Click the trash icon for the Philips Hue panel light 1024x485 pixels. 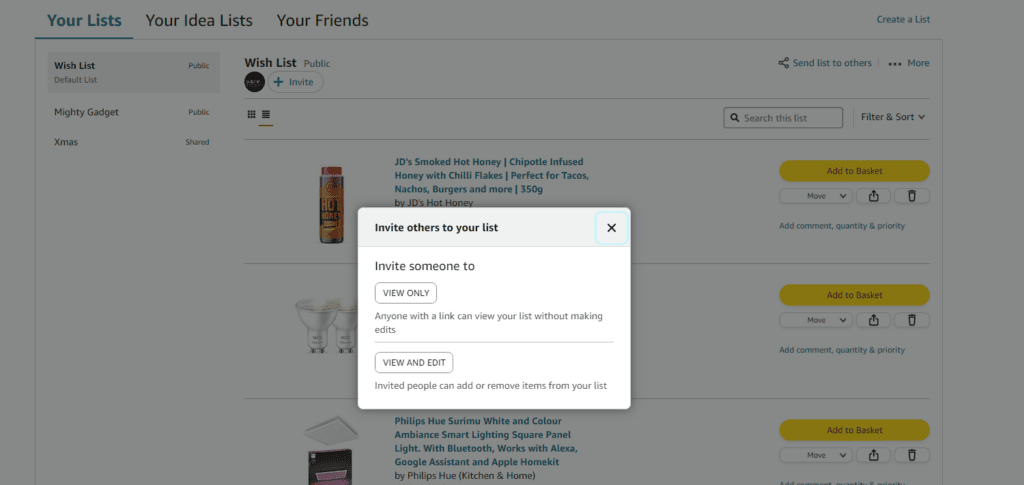(x=912, y=455)
